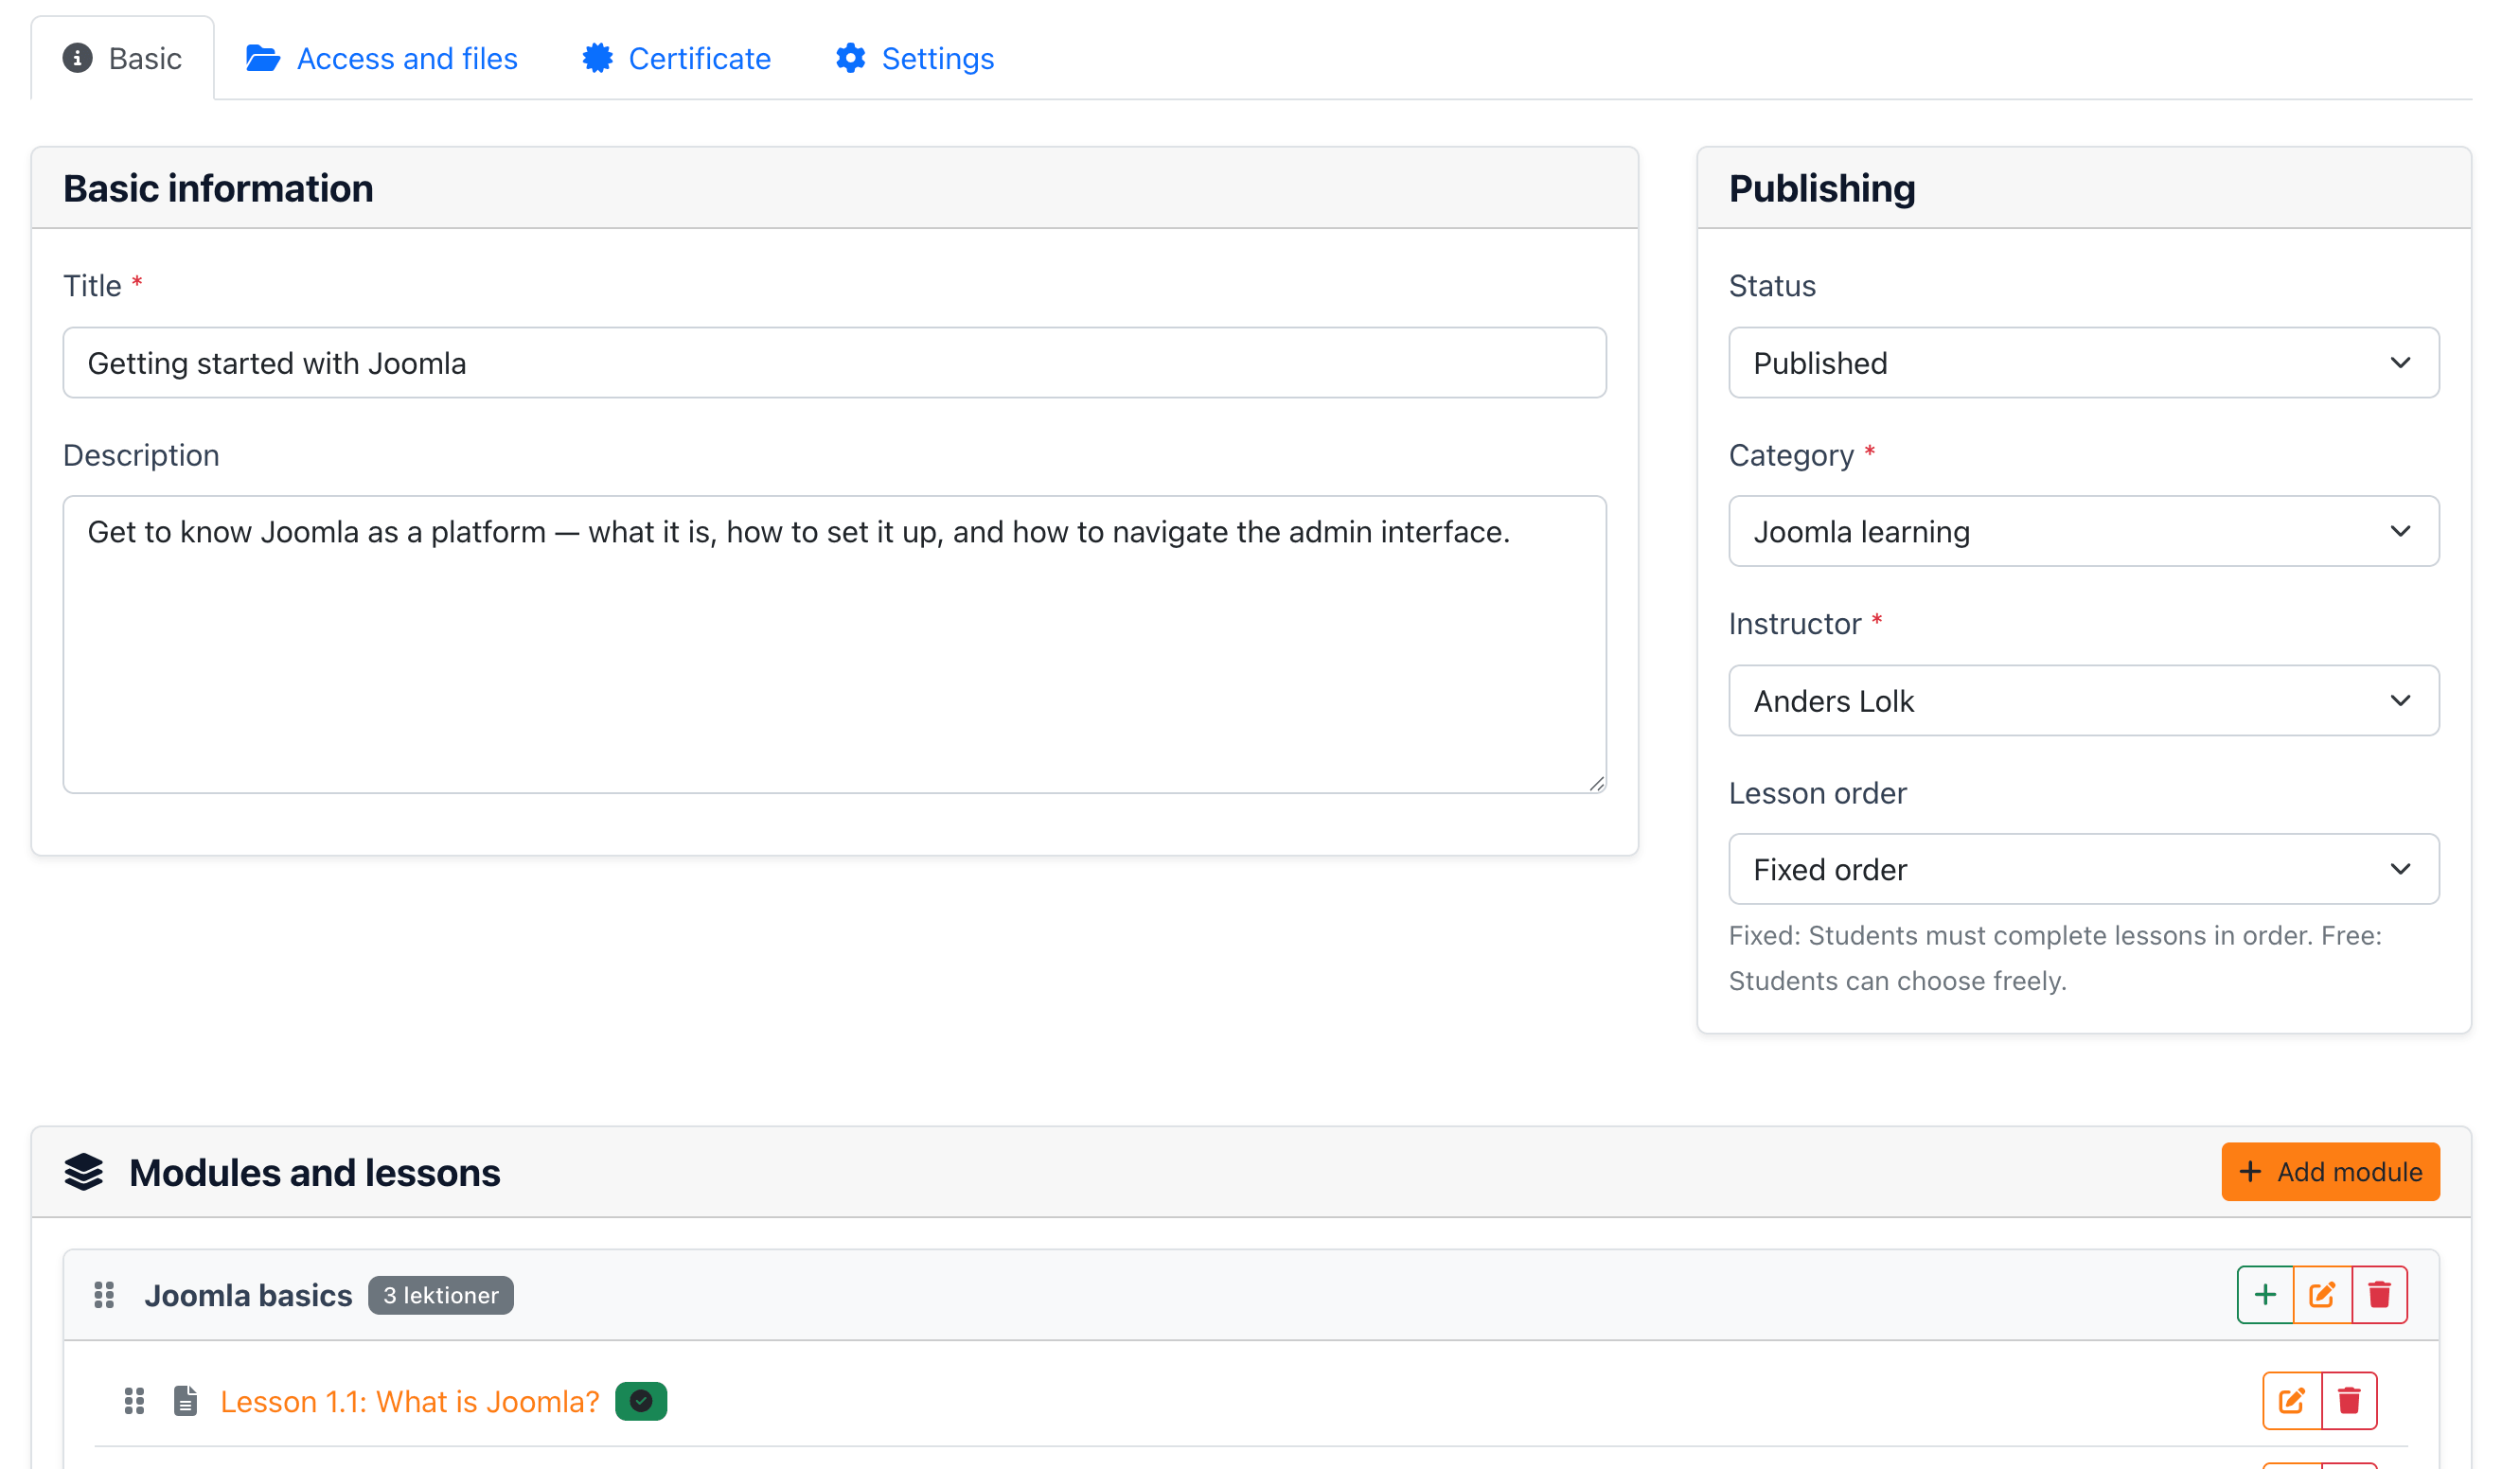Switch to Access and files tab
Image resolution: width=2520 pixels, height=1469 pixels.
(381, 58)
